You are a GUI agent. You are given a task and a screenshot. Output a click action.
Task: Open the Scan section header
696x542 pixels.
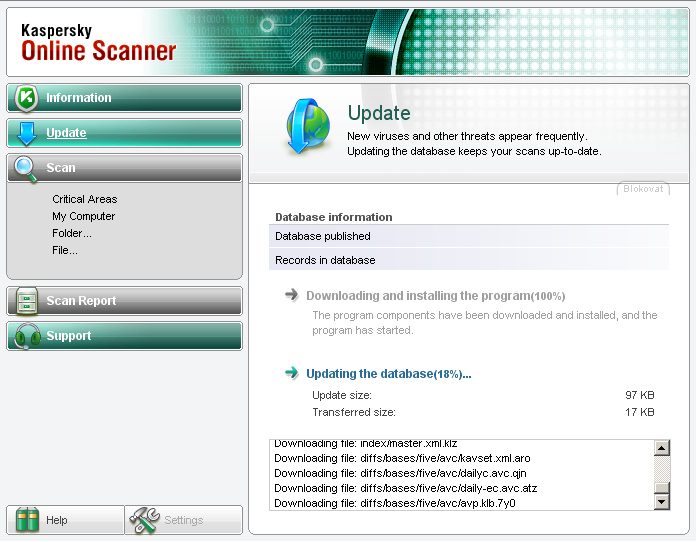coord(124,168)
